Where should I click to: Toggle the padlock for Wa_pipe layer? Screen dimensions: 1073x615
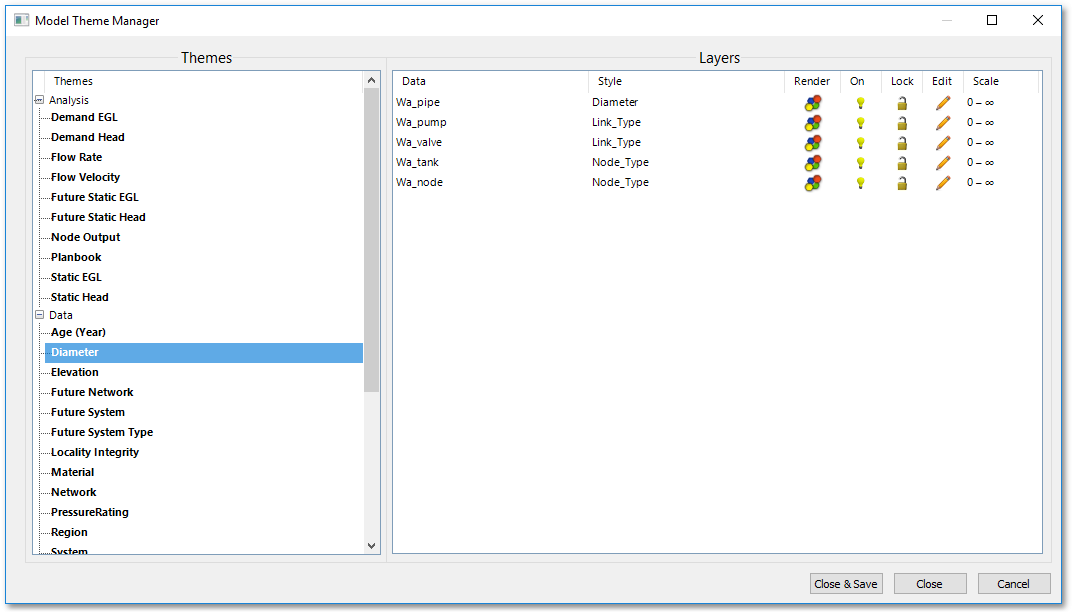[902, 103]
